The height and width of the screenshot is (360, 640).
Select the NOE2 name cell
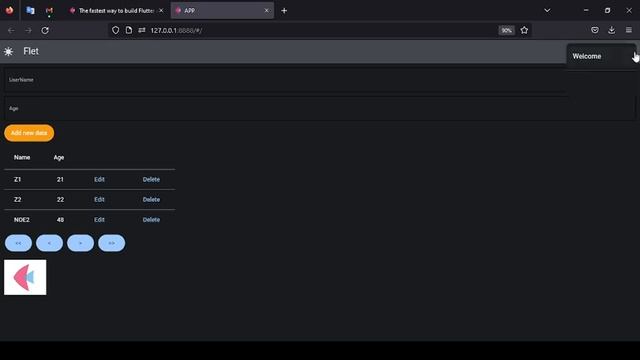point(22,220)
